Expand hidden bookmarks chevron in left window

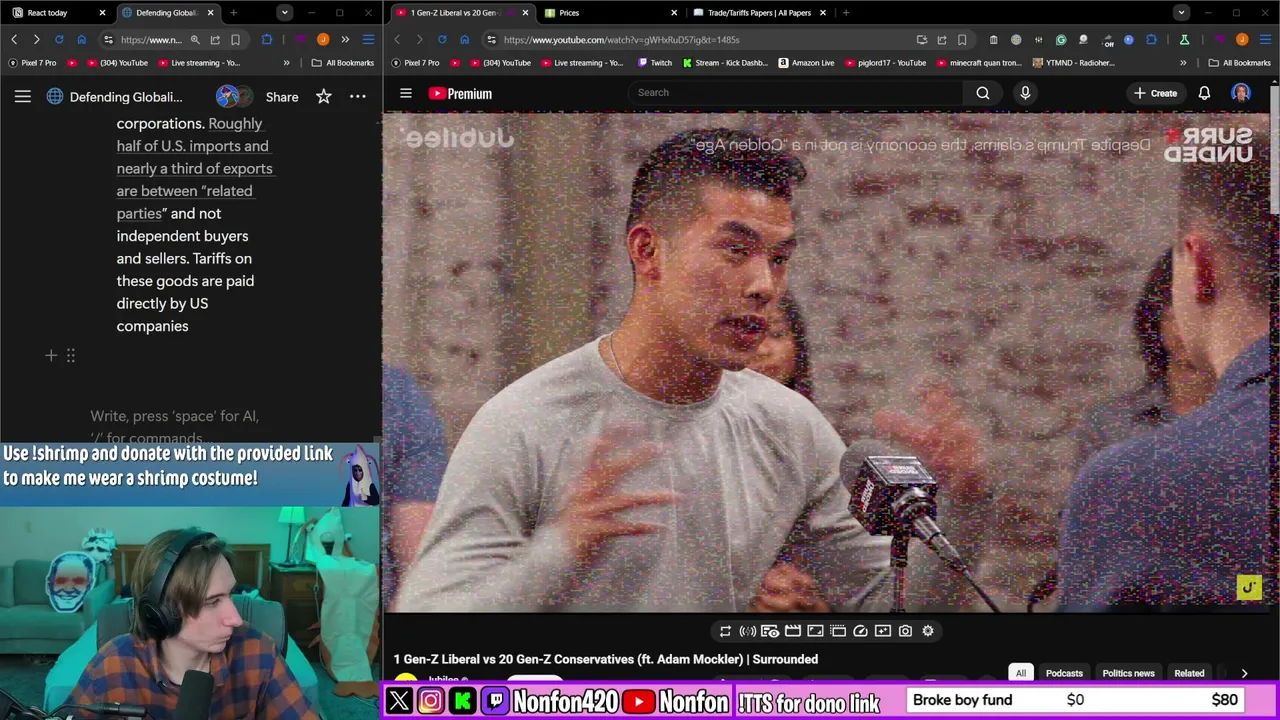pos(286,62)
